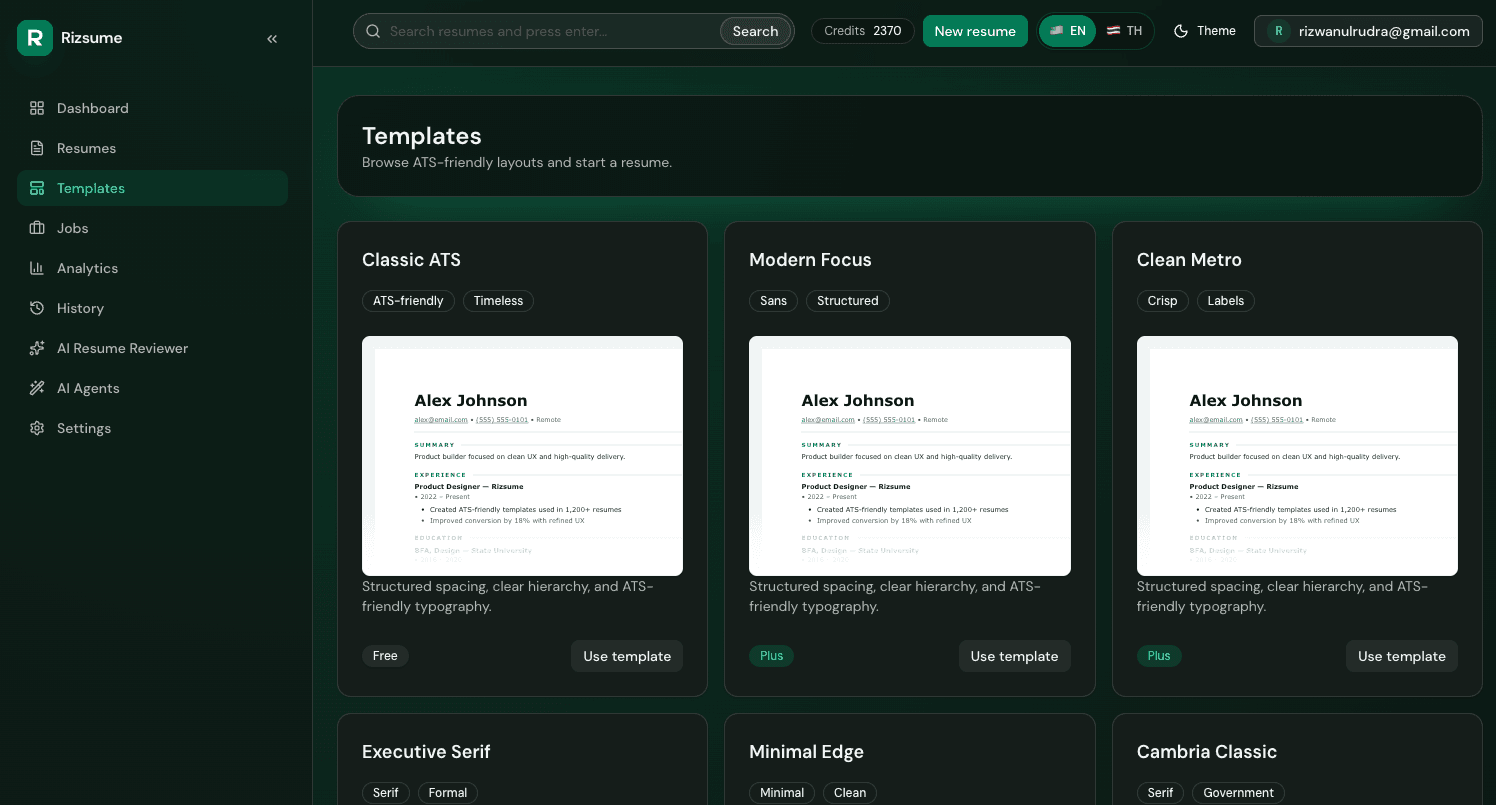Image resolution: width=1496 pixels, height=805 pixels.
Task: Click the Timeless tag
Action: click(498, 301)
